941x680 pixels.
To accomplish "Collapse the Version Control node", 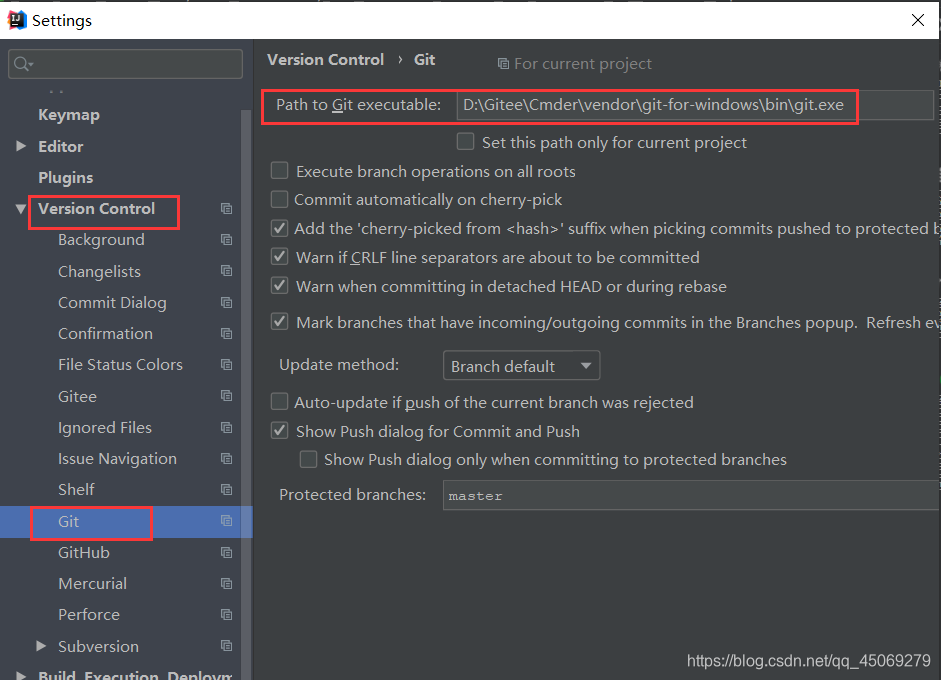I will tap(21, 209).
